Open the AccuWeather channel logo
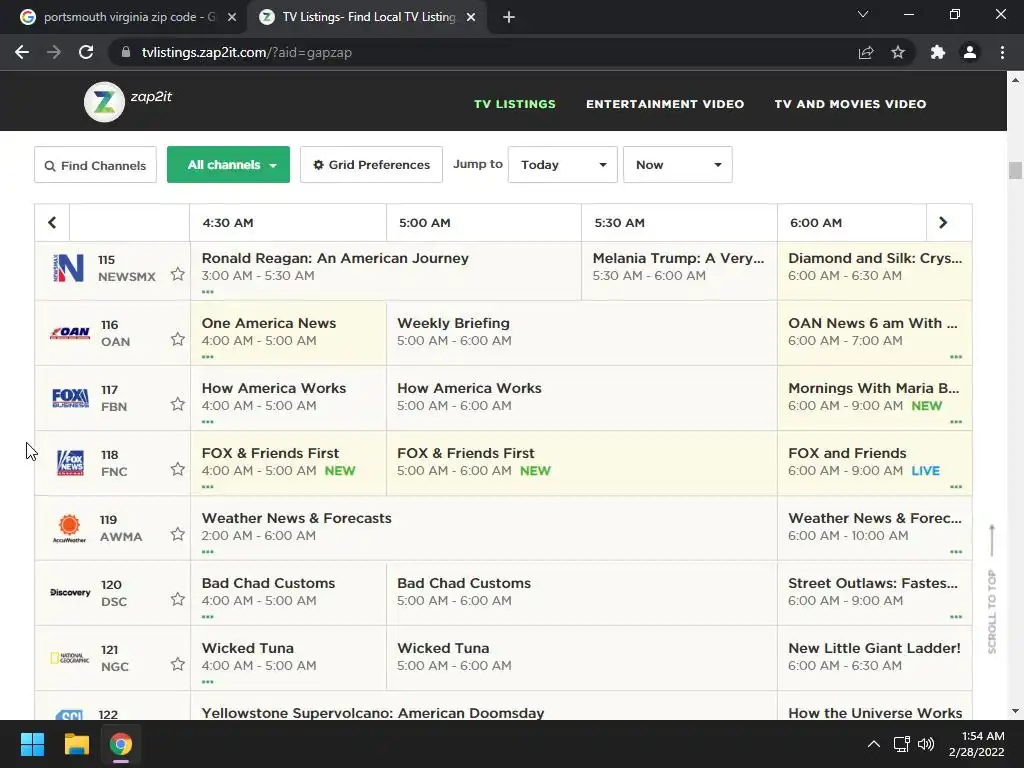1024x768 pixels. 69,528
